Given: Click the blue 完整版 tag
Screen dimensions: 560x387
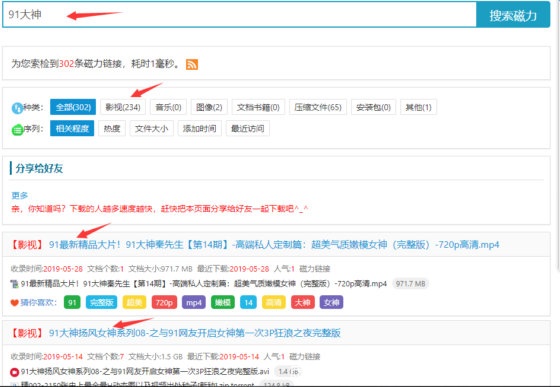Looking at the screenshot, I should pyautogui.click(x=101, y=303).
